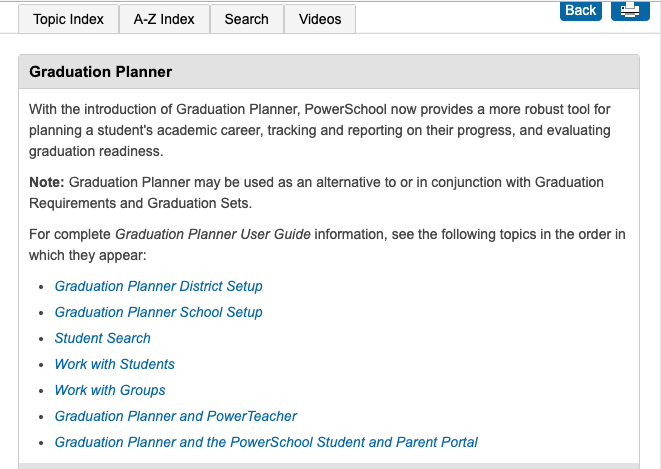This screenshot has height=469, width=661.
Task: Click the italic Graduation Planner User Guide text
Action: (213, 234)
